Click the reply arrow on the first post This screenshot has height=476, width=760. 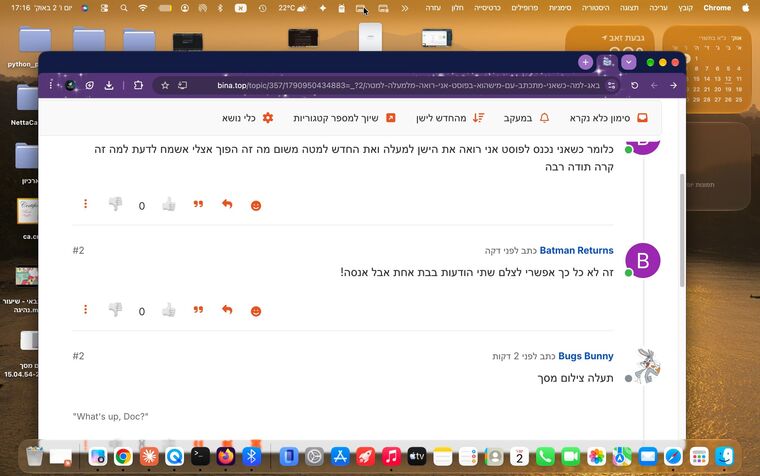(x=227, y=204)
